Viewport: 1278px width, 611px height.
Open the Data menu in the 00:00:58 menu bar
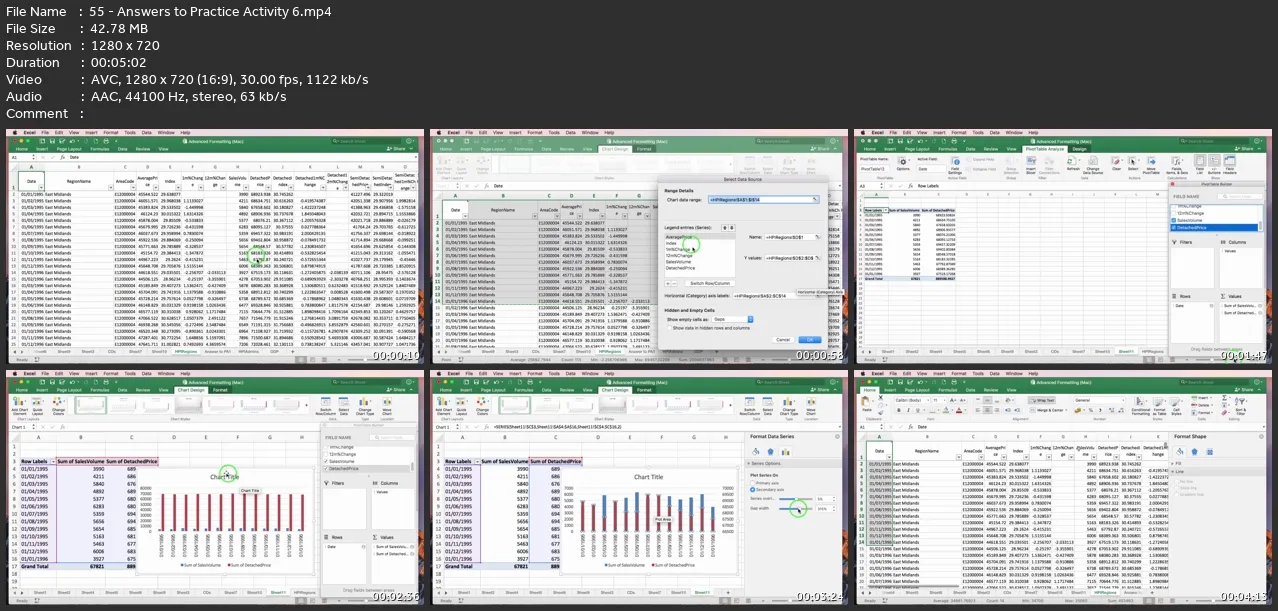click(570, 133)
